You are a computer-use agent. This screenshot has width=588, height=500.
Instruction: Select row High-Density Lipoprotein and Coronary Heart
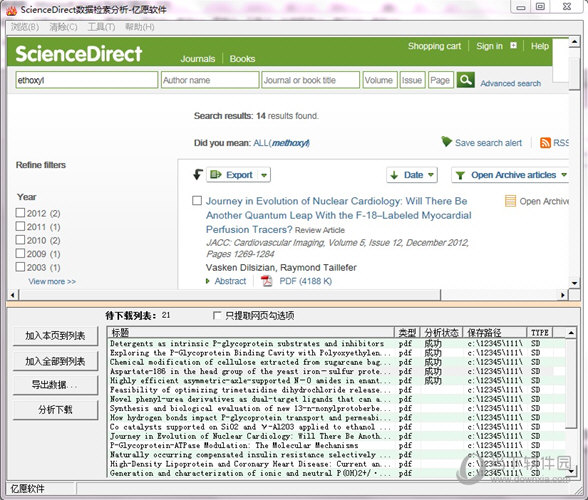pos(336,464)
